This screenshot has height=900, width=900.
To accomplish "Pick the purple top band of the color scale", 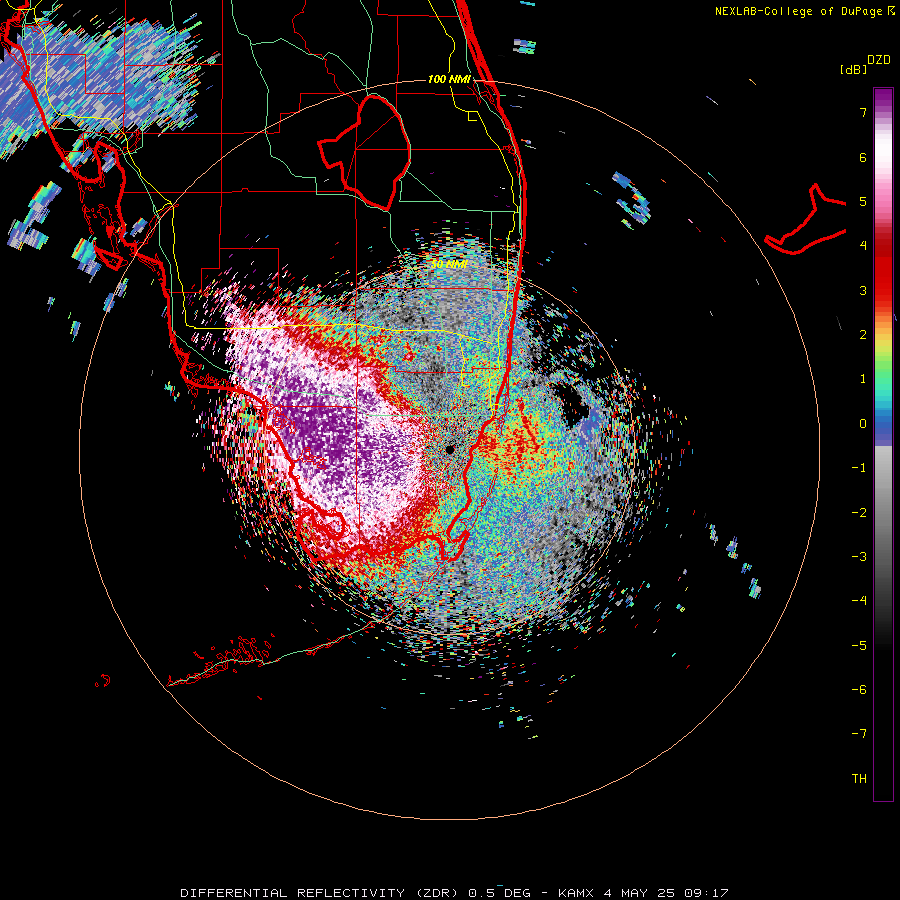I will click(x=883, y=99).
